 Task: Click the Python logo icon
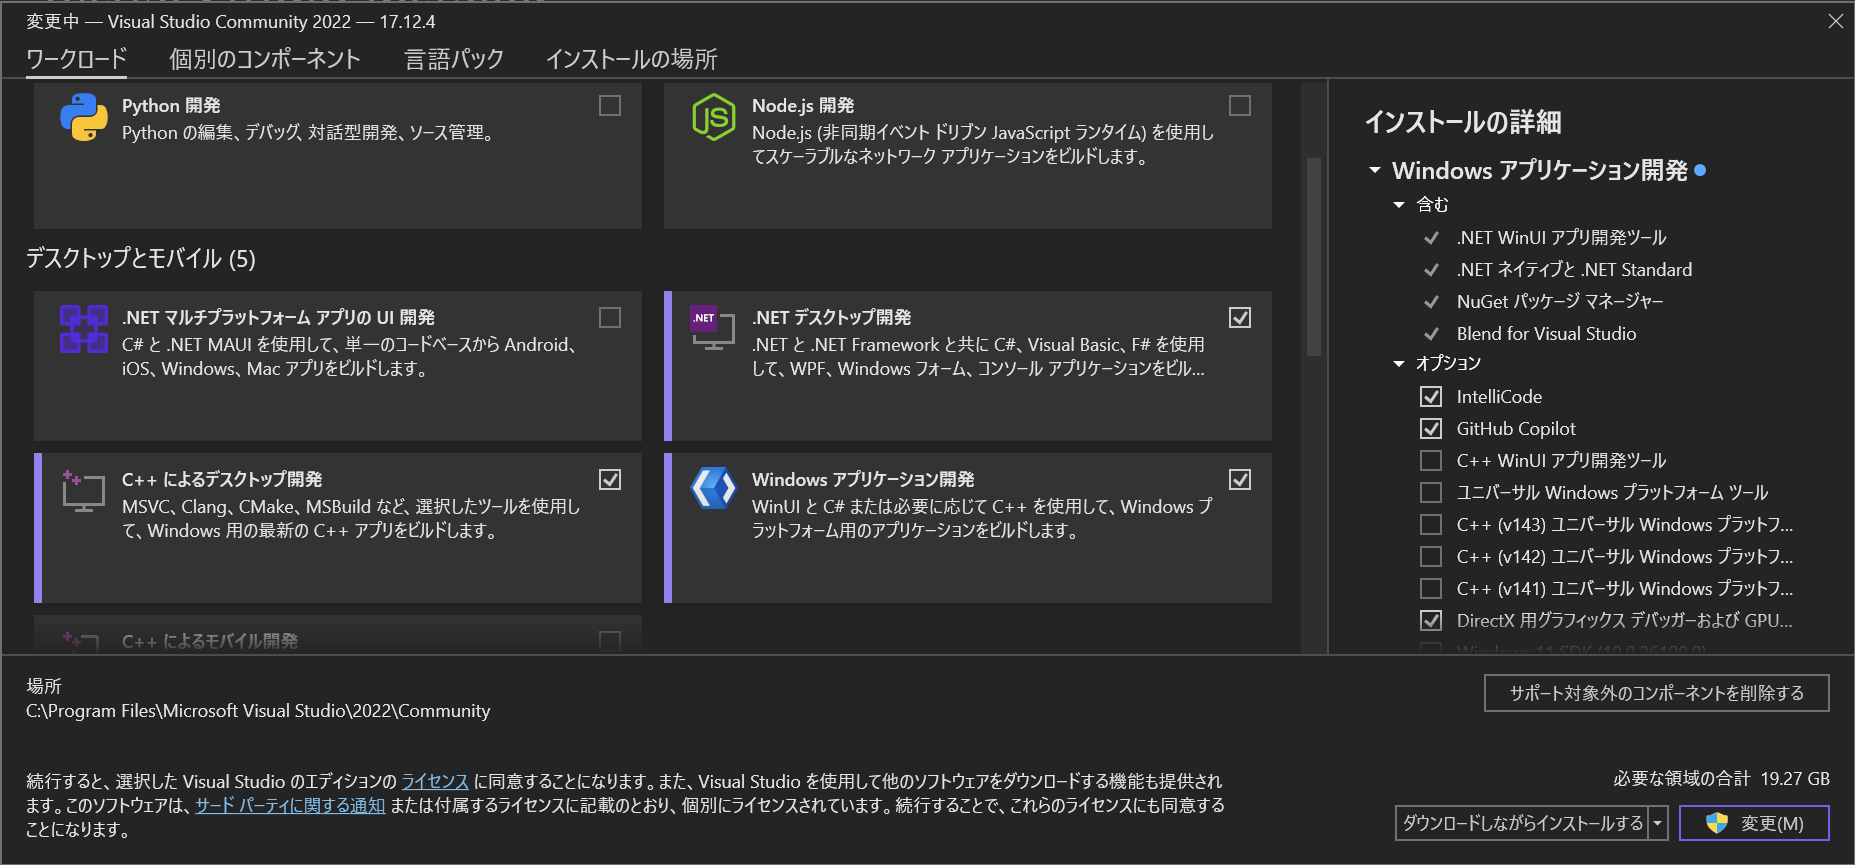click(x=84, y=118)
